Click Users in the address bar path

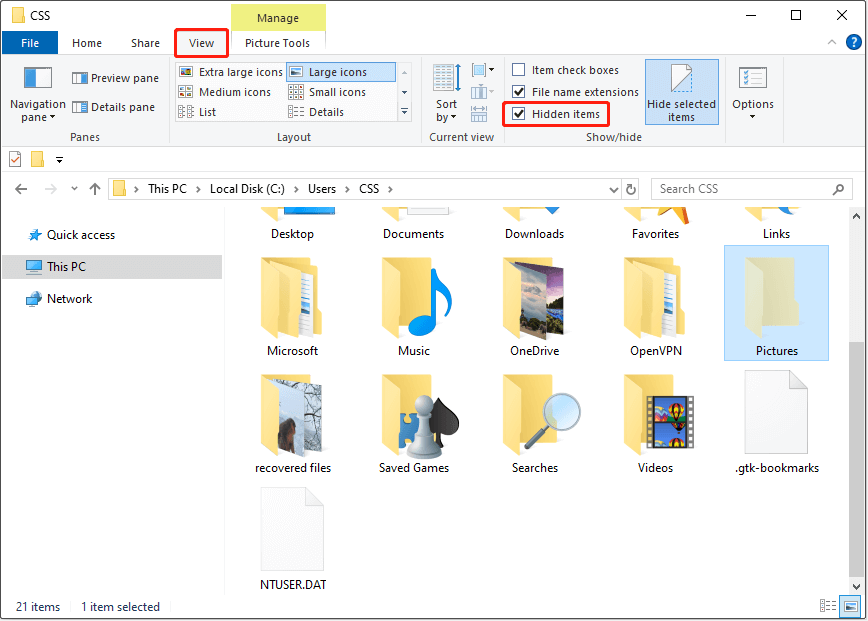pyautogui.click(x=322, y=188)
